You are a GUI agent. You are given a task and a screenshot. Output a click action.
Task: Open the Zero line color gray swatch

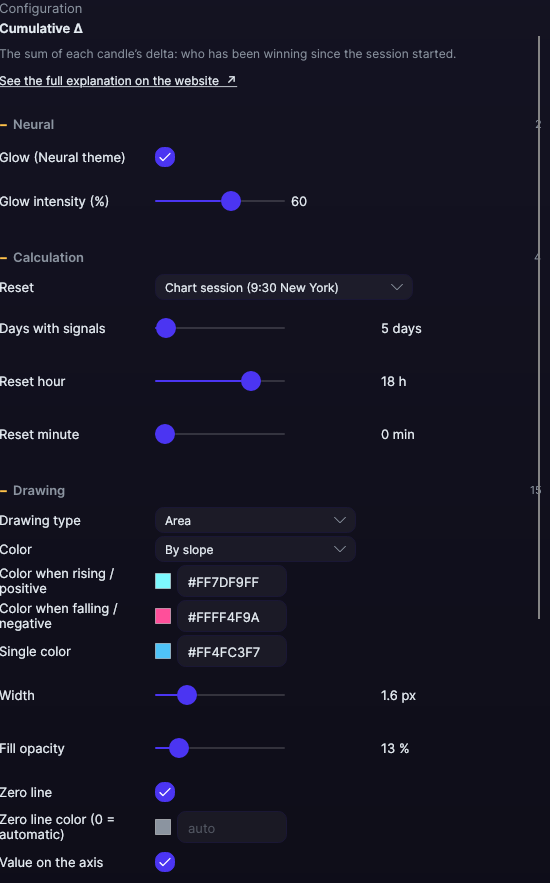(x=163, y=827)
